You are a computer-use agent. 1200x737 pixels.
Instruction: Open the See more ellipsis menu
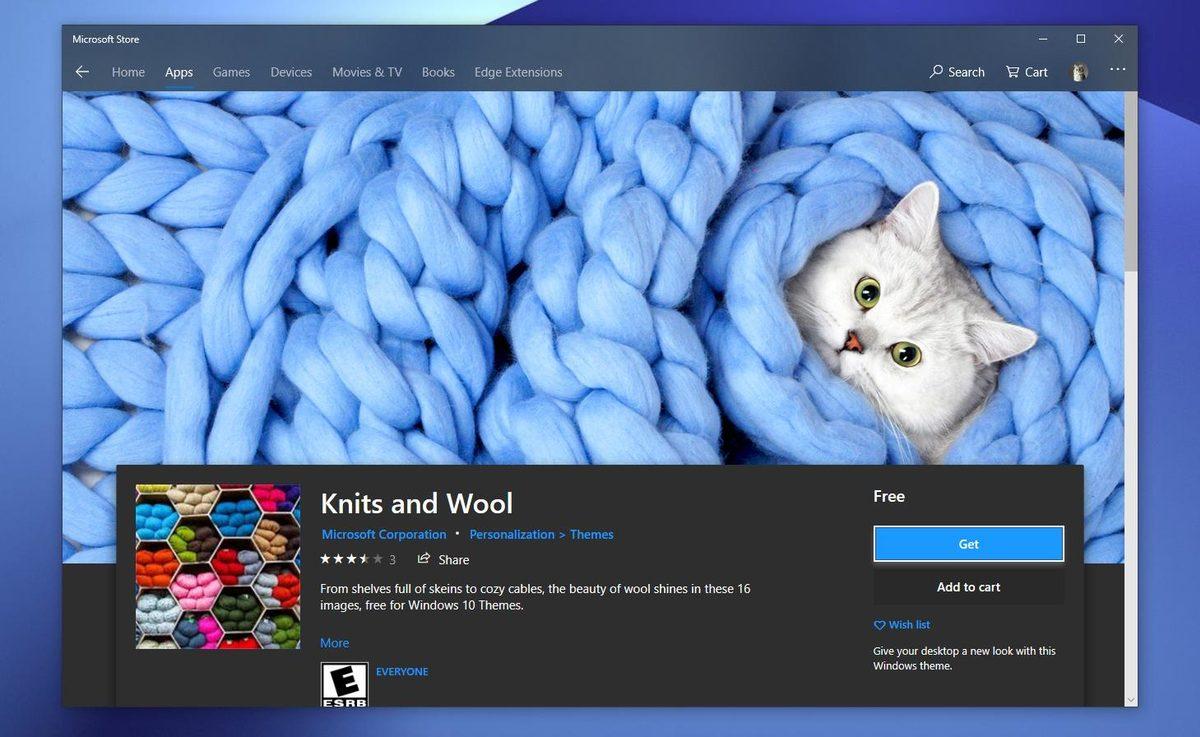1117,72
